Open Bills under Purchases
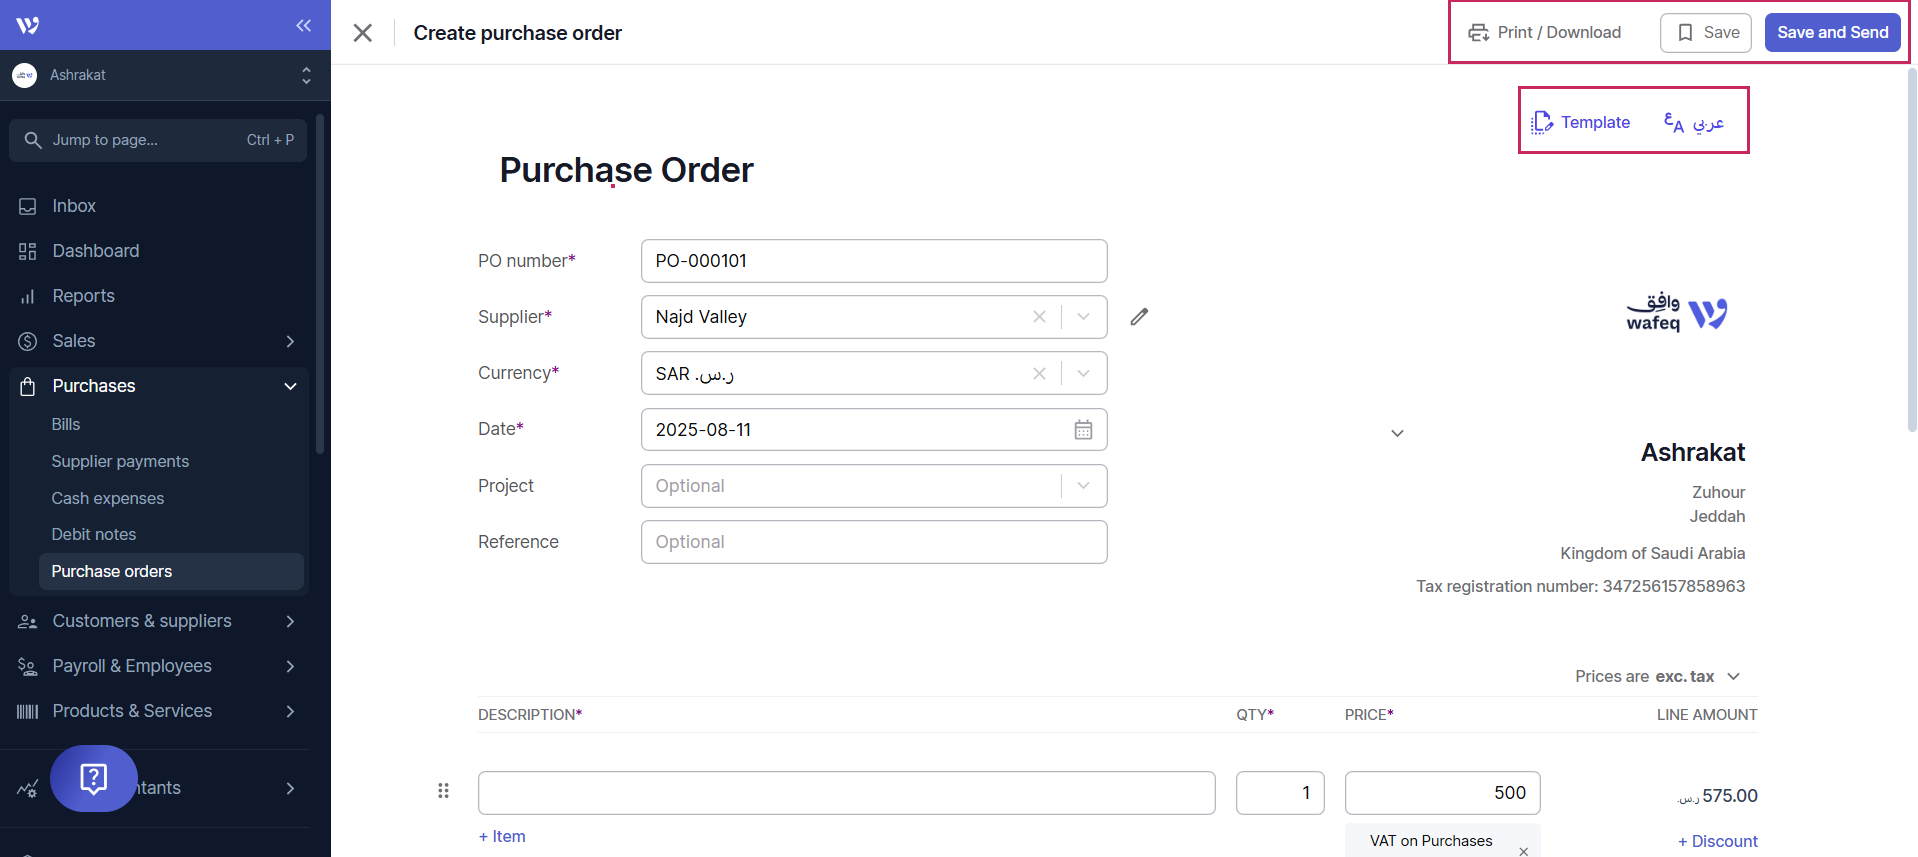 (66, 425)
